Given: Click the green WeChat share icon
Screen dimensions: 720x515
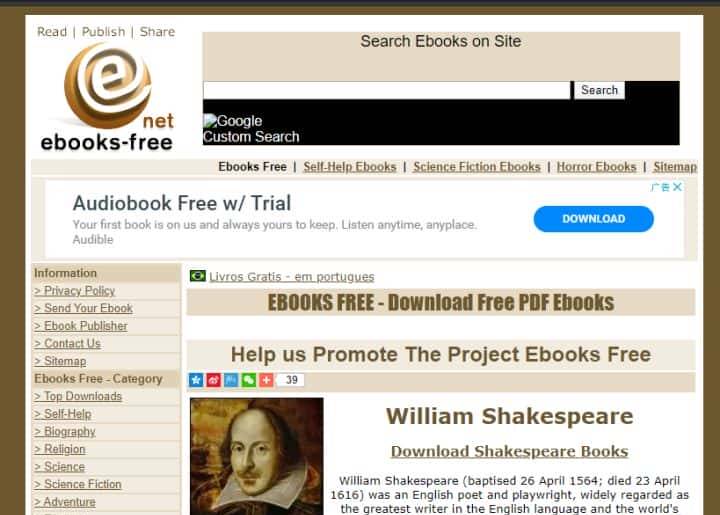Looking at the screenshot, I should click(x=249, y=380).
